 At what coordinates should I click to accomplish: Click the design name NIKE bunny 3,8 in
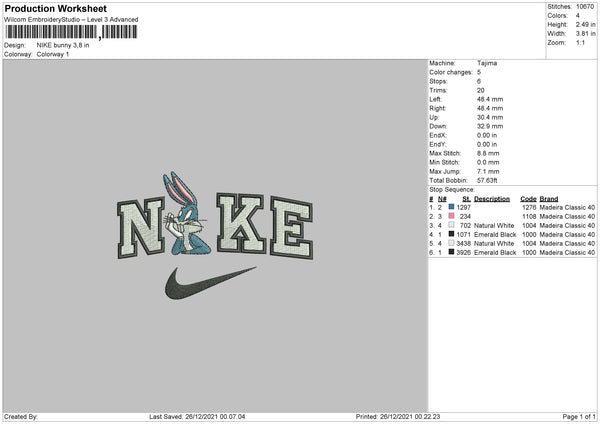click(63, 45)
